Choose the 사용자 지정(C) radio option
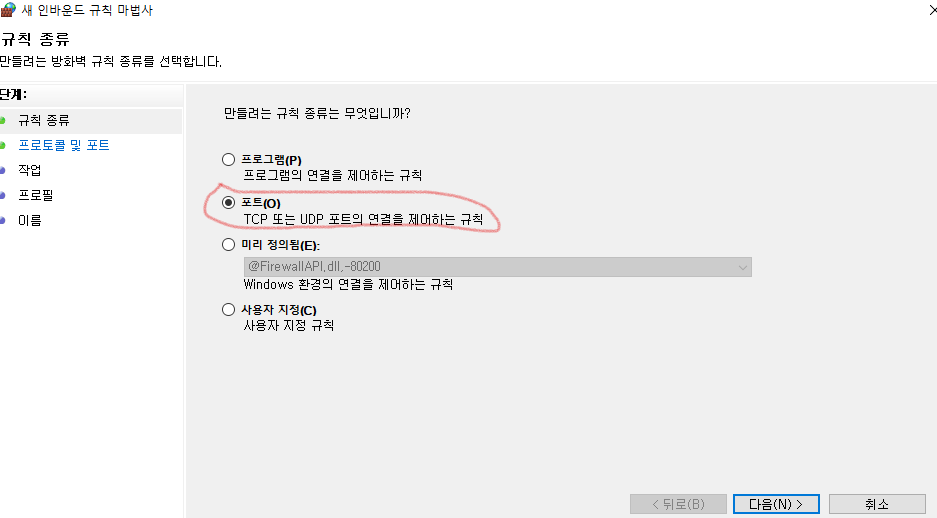The width and height of the screenshot is (937, 518). 228,309
